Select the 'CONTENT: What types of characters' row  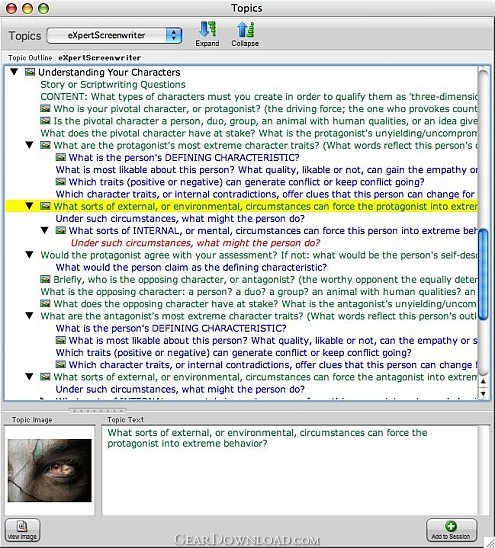point(259,97)
